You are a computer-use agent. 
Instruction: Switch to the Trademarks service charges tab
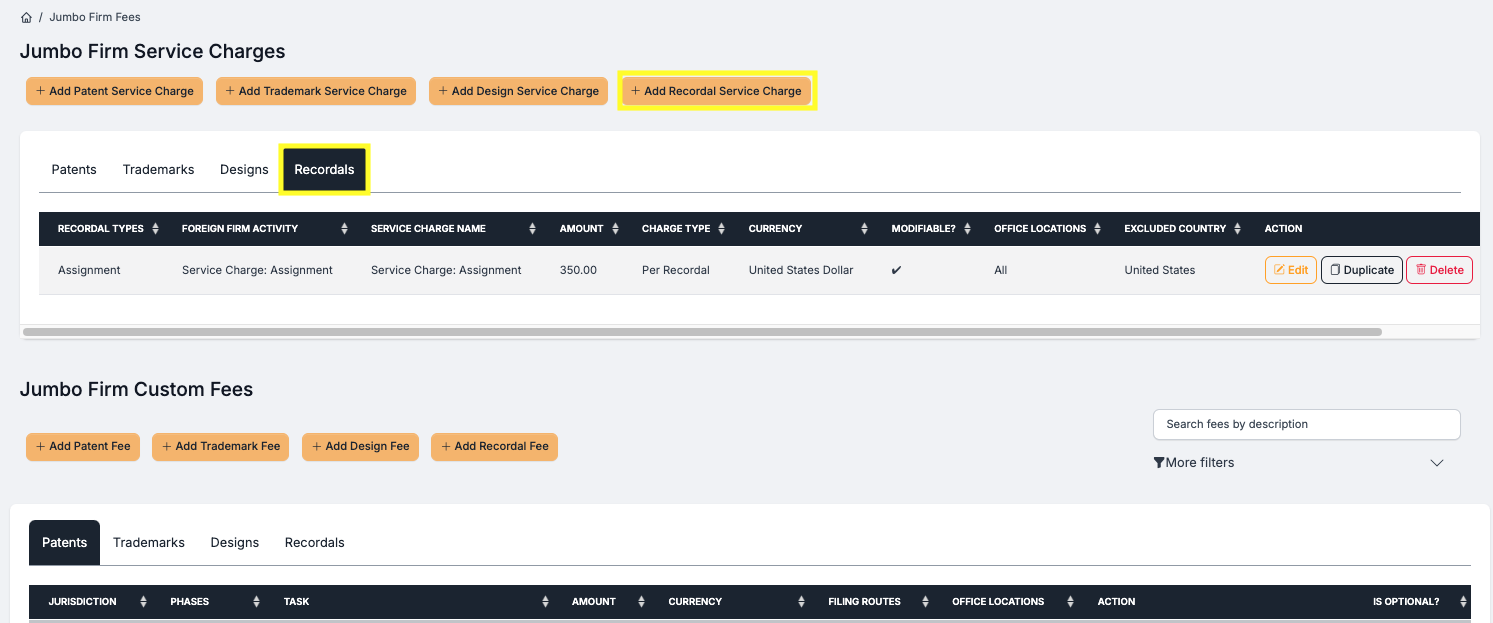click(158, 169)
